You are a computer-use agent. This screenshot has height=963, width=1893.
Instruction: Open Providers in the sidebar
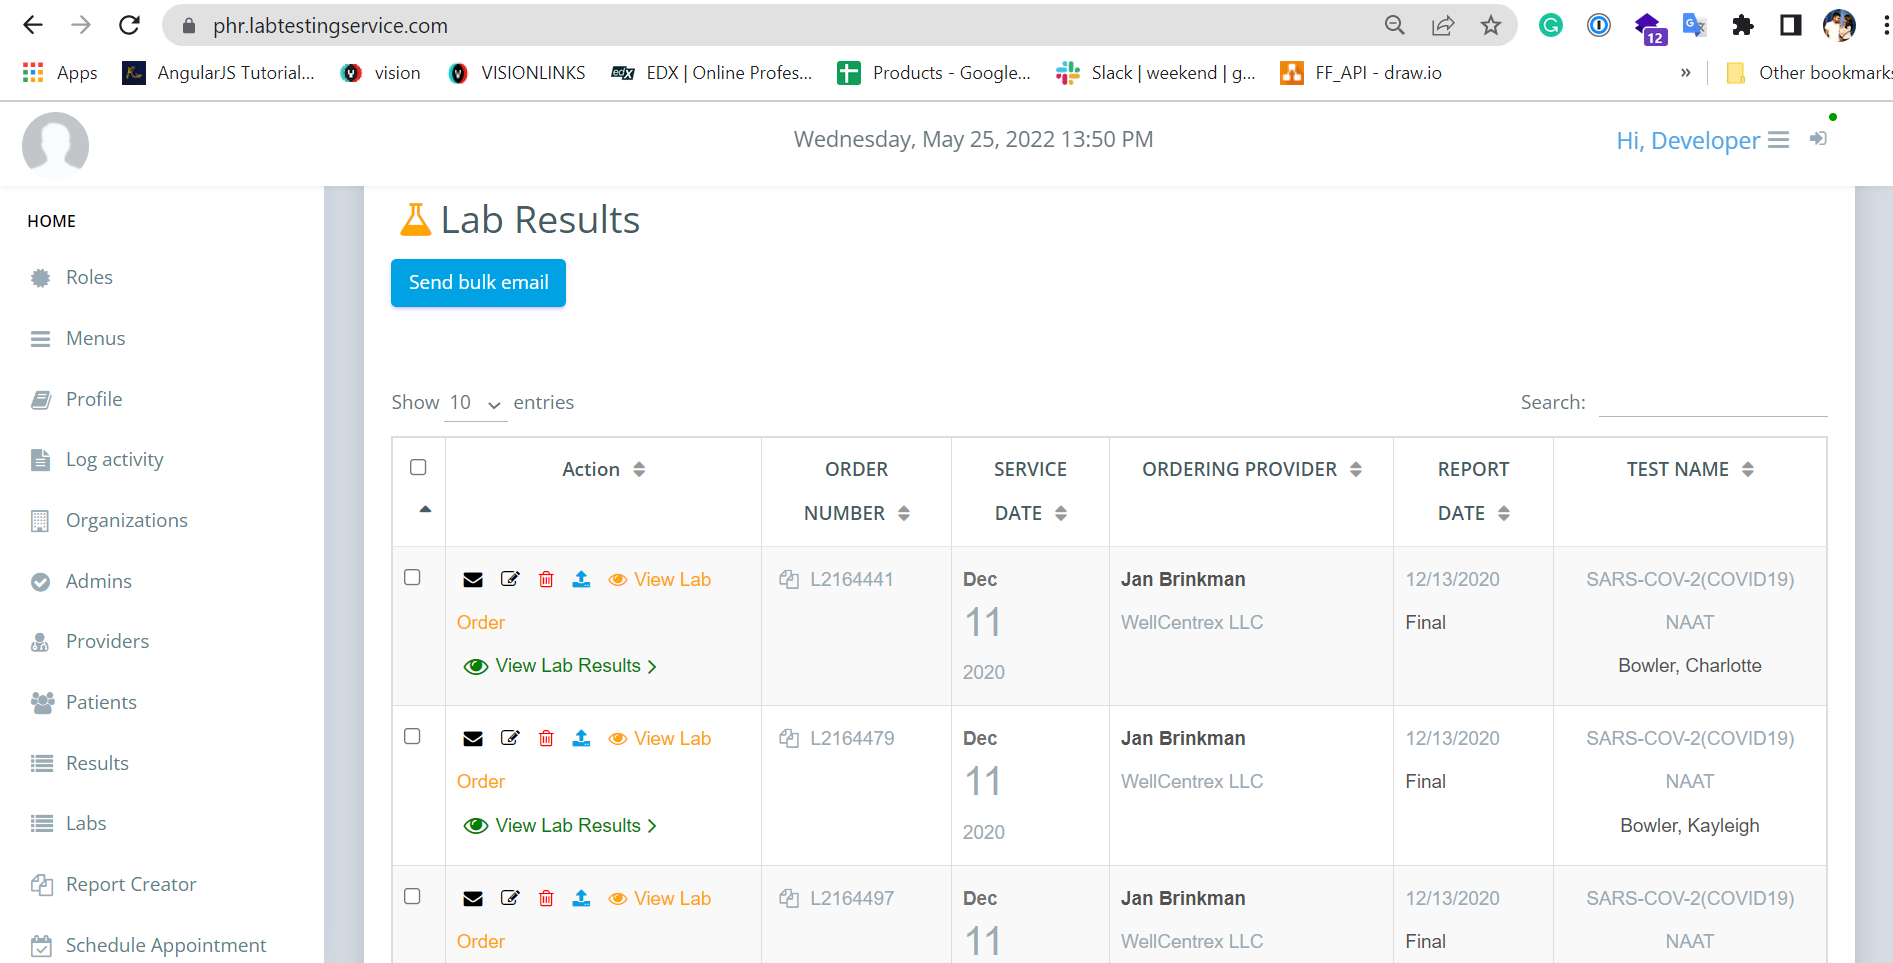pos(107,642)
